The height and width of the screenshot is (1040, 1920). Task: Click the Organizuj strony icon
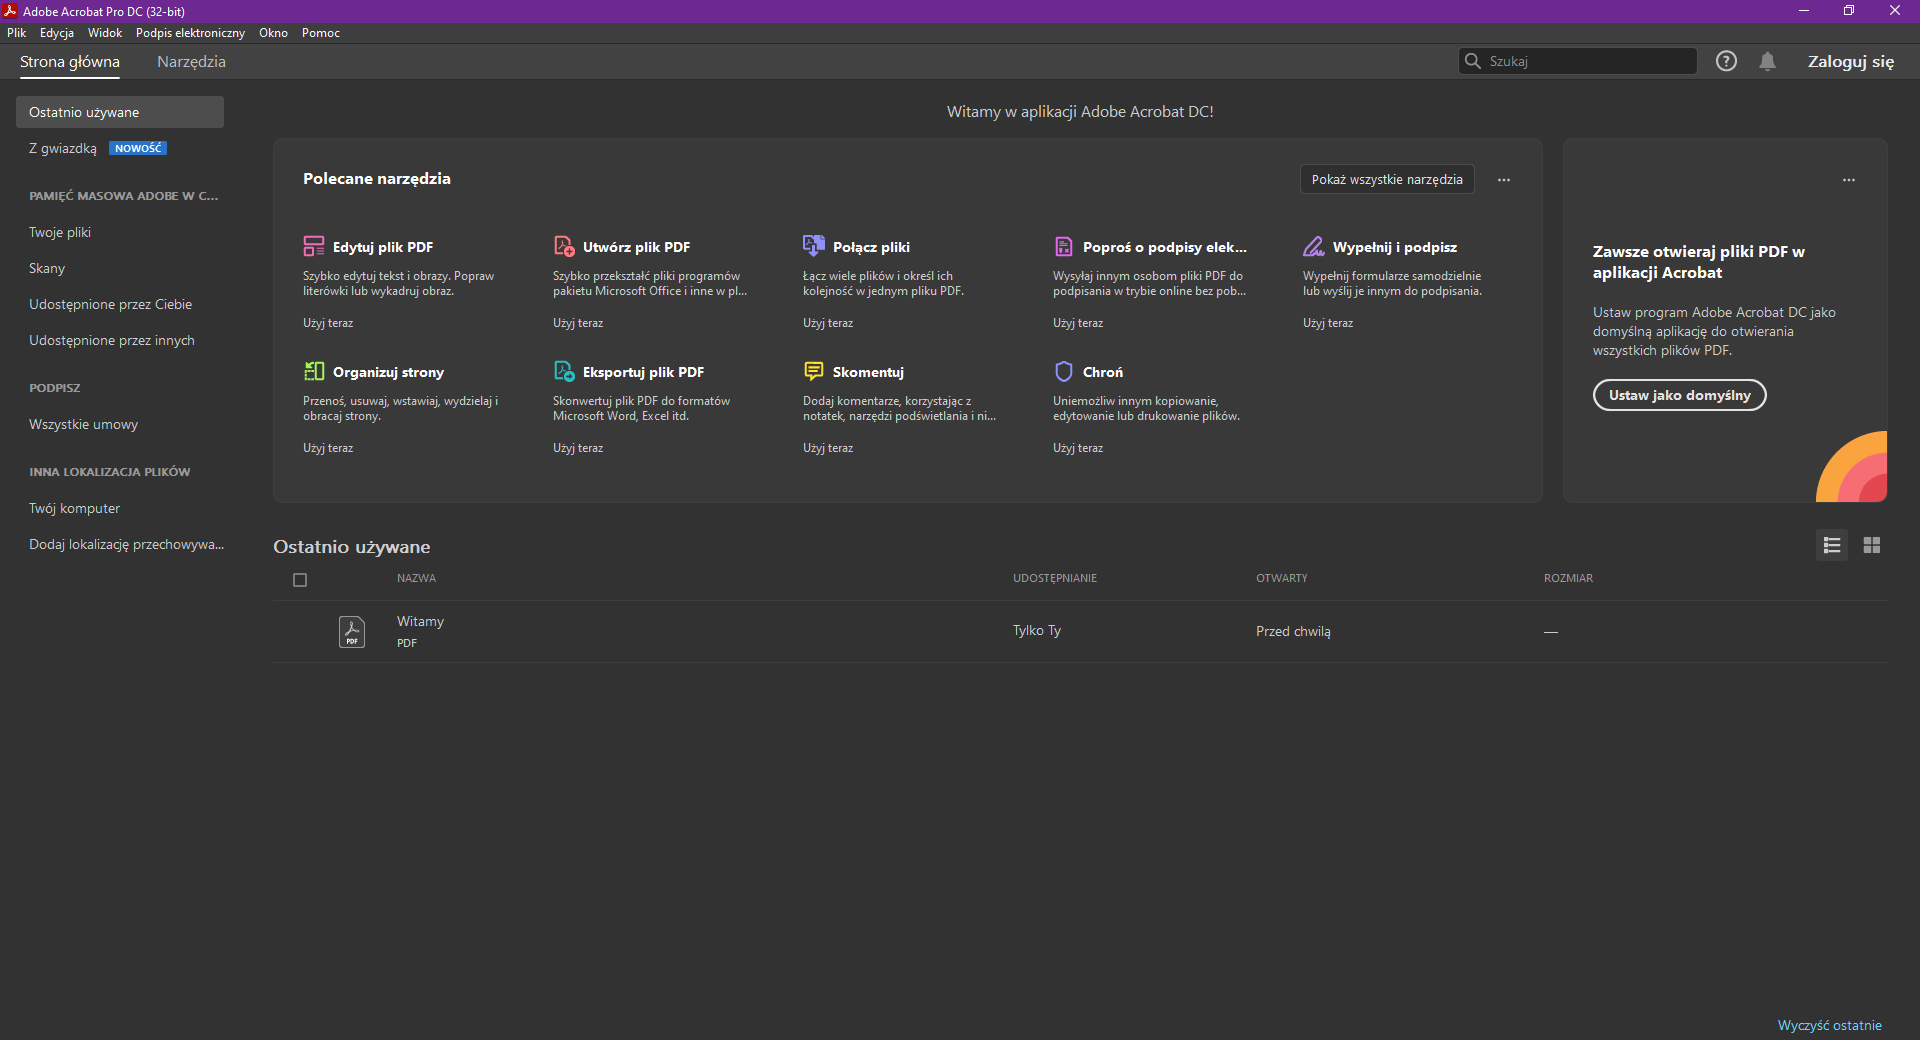point(314,371)
